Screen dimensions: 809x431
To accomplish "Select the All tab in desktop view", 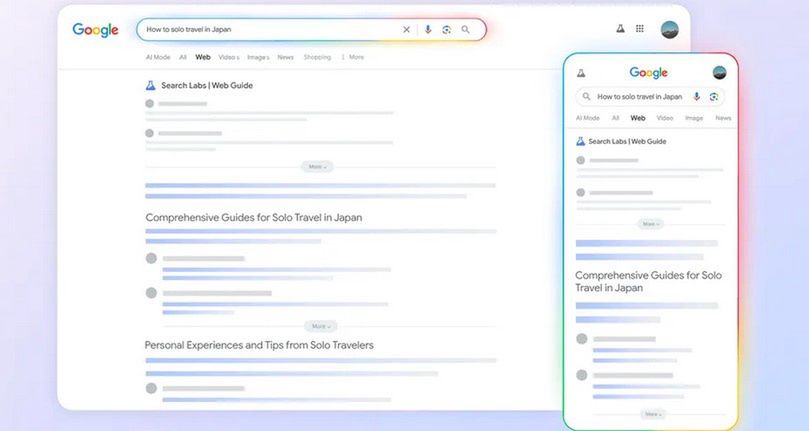I will click(x=183, y=57).
